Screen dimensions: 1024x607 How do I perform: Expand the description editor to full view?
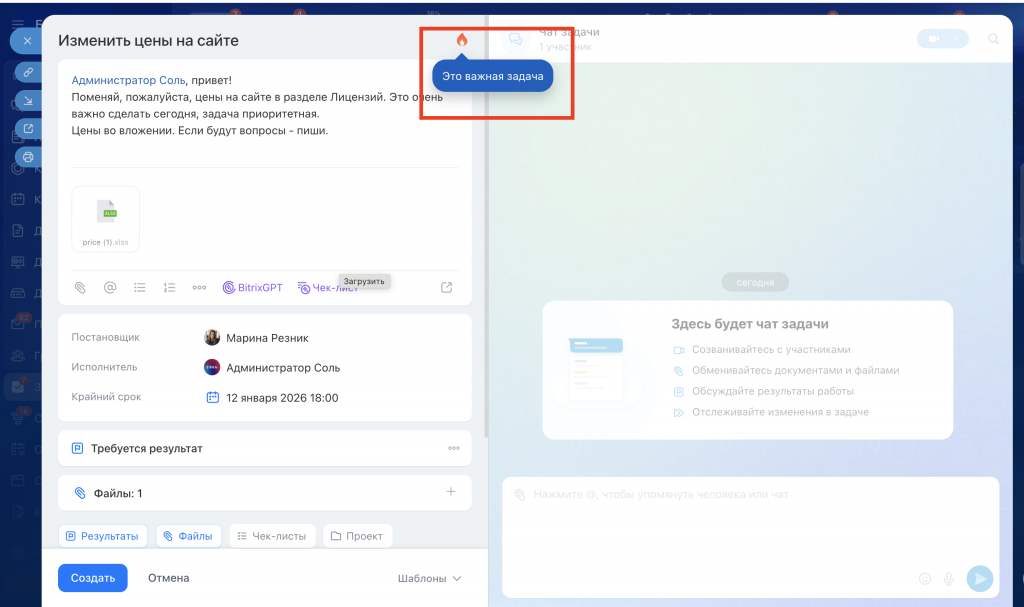tap(446, 287)
